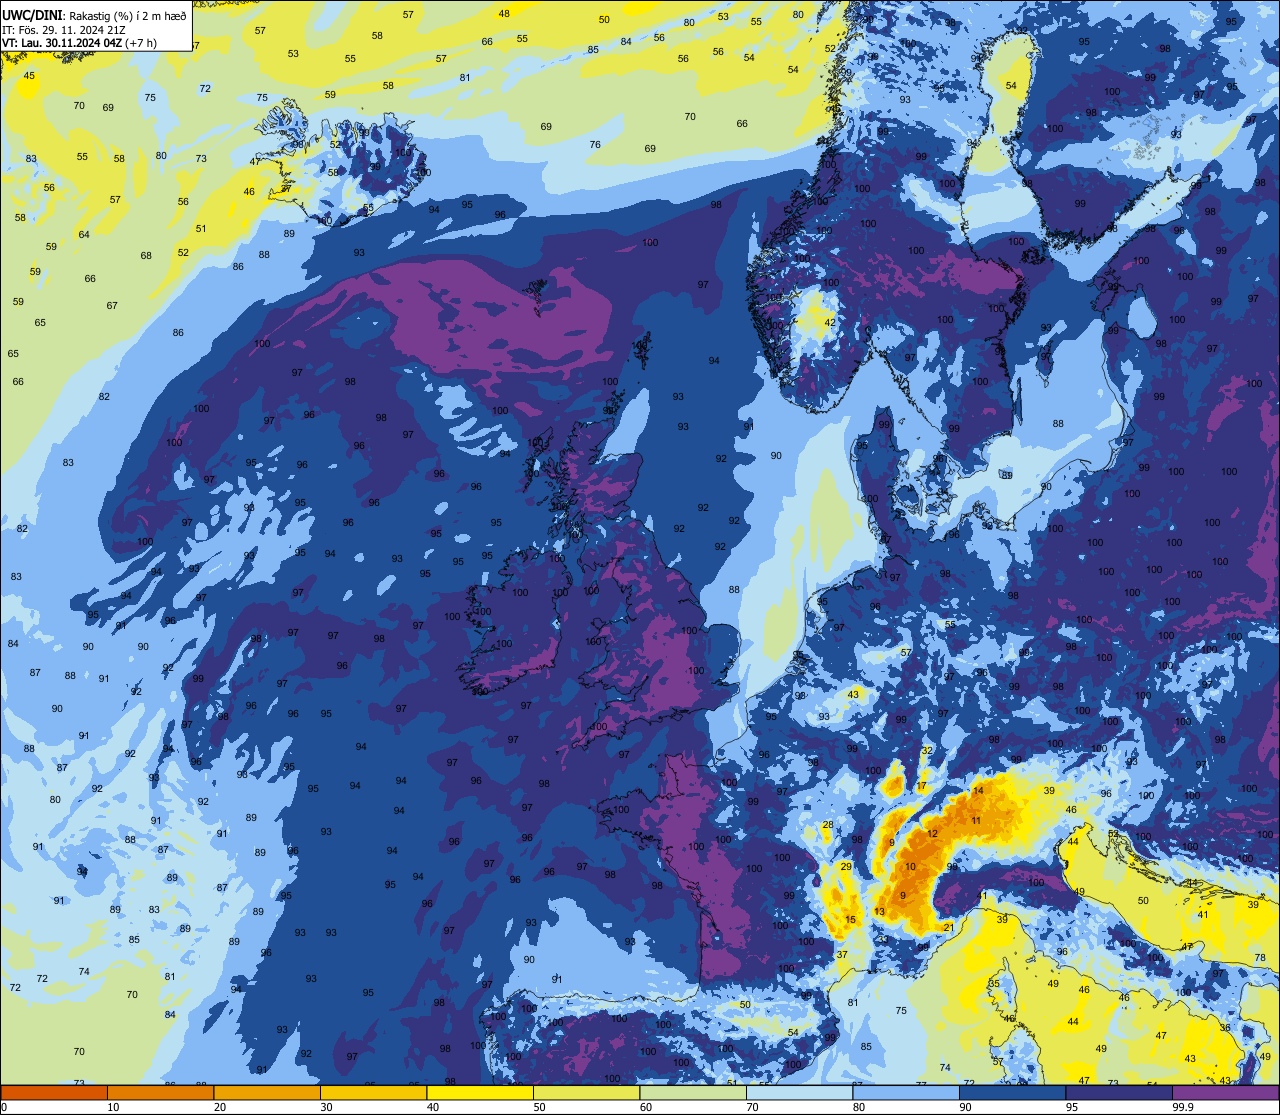This screenshot has height=1115, width=1280.
Task: Select the pale blue 70–80 legend swatch
Action: (799, 1093)
